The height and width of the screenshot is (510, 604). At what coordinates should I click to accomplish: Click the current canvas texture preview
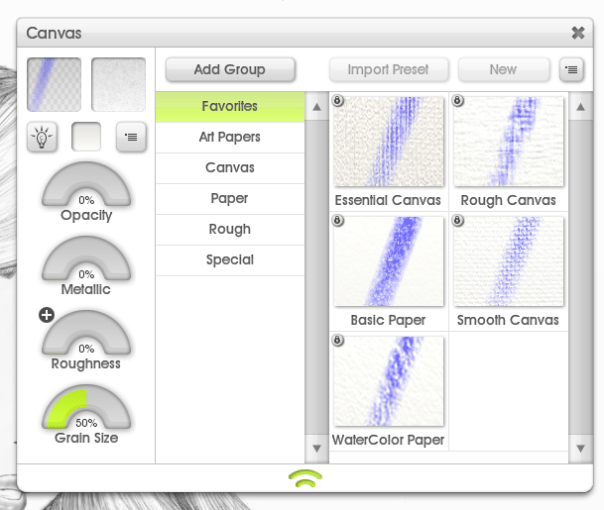pos(55,84)
